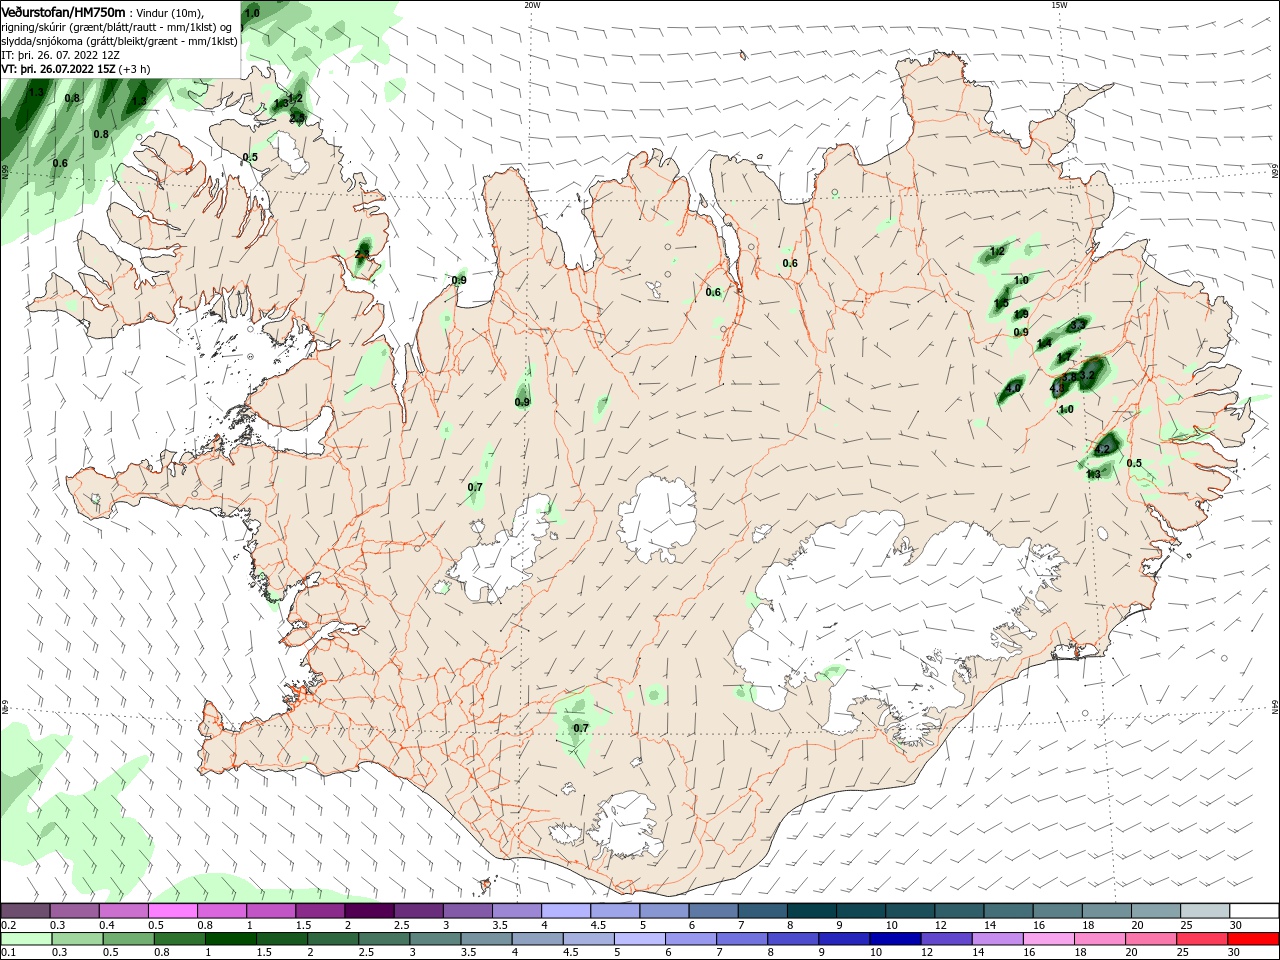This screenshot has height=960, width=1280.
Task: Pick the red-pink rain swatch starting at 25
Action: [x=1203, y=939]
